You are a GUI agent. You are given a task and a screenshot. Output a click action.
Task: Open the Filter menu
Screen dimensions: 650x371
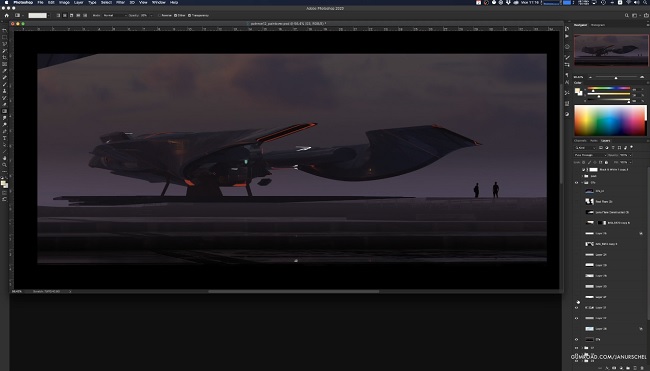click(x=120, y=2)
